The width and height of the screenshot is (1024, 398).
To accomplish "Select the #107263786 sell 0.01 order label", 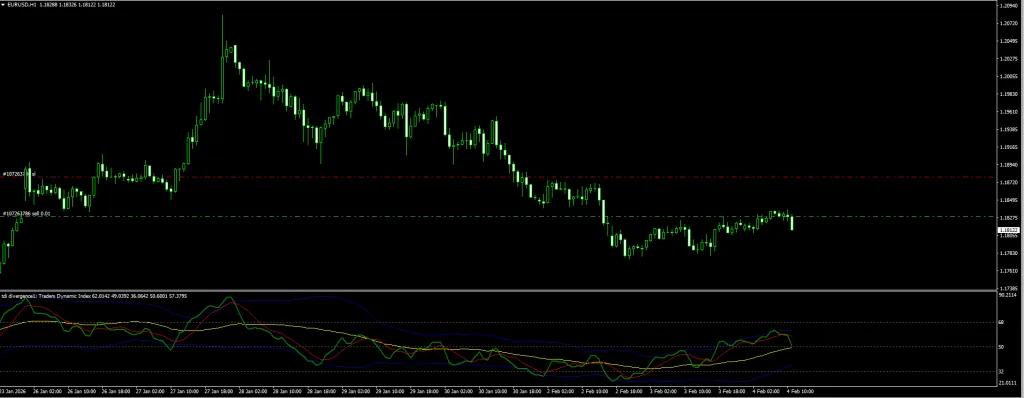I will coord(27,213).
